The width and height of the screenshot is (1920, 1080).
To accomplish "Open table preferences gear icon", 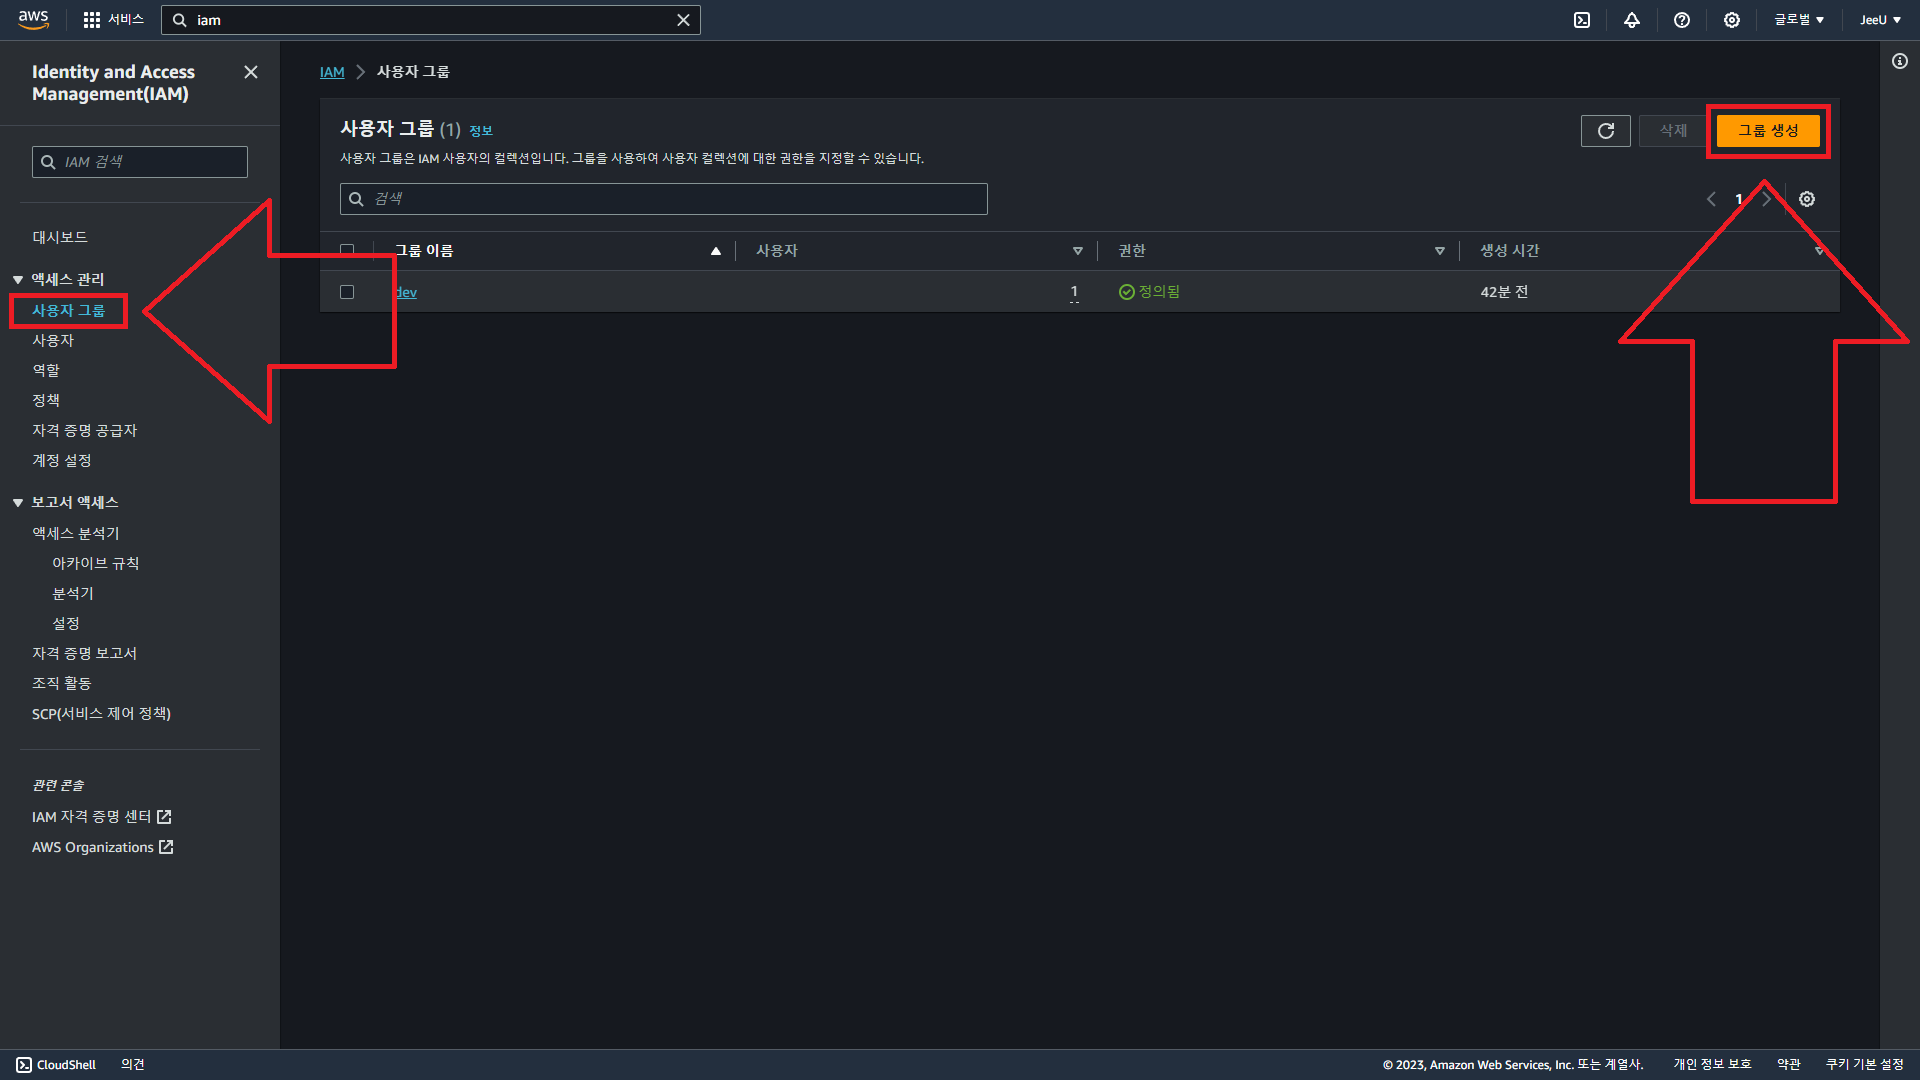I will click(x=1807, y=199).
